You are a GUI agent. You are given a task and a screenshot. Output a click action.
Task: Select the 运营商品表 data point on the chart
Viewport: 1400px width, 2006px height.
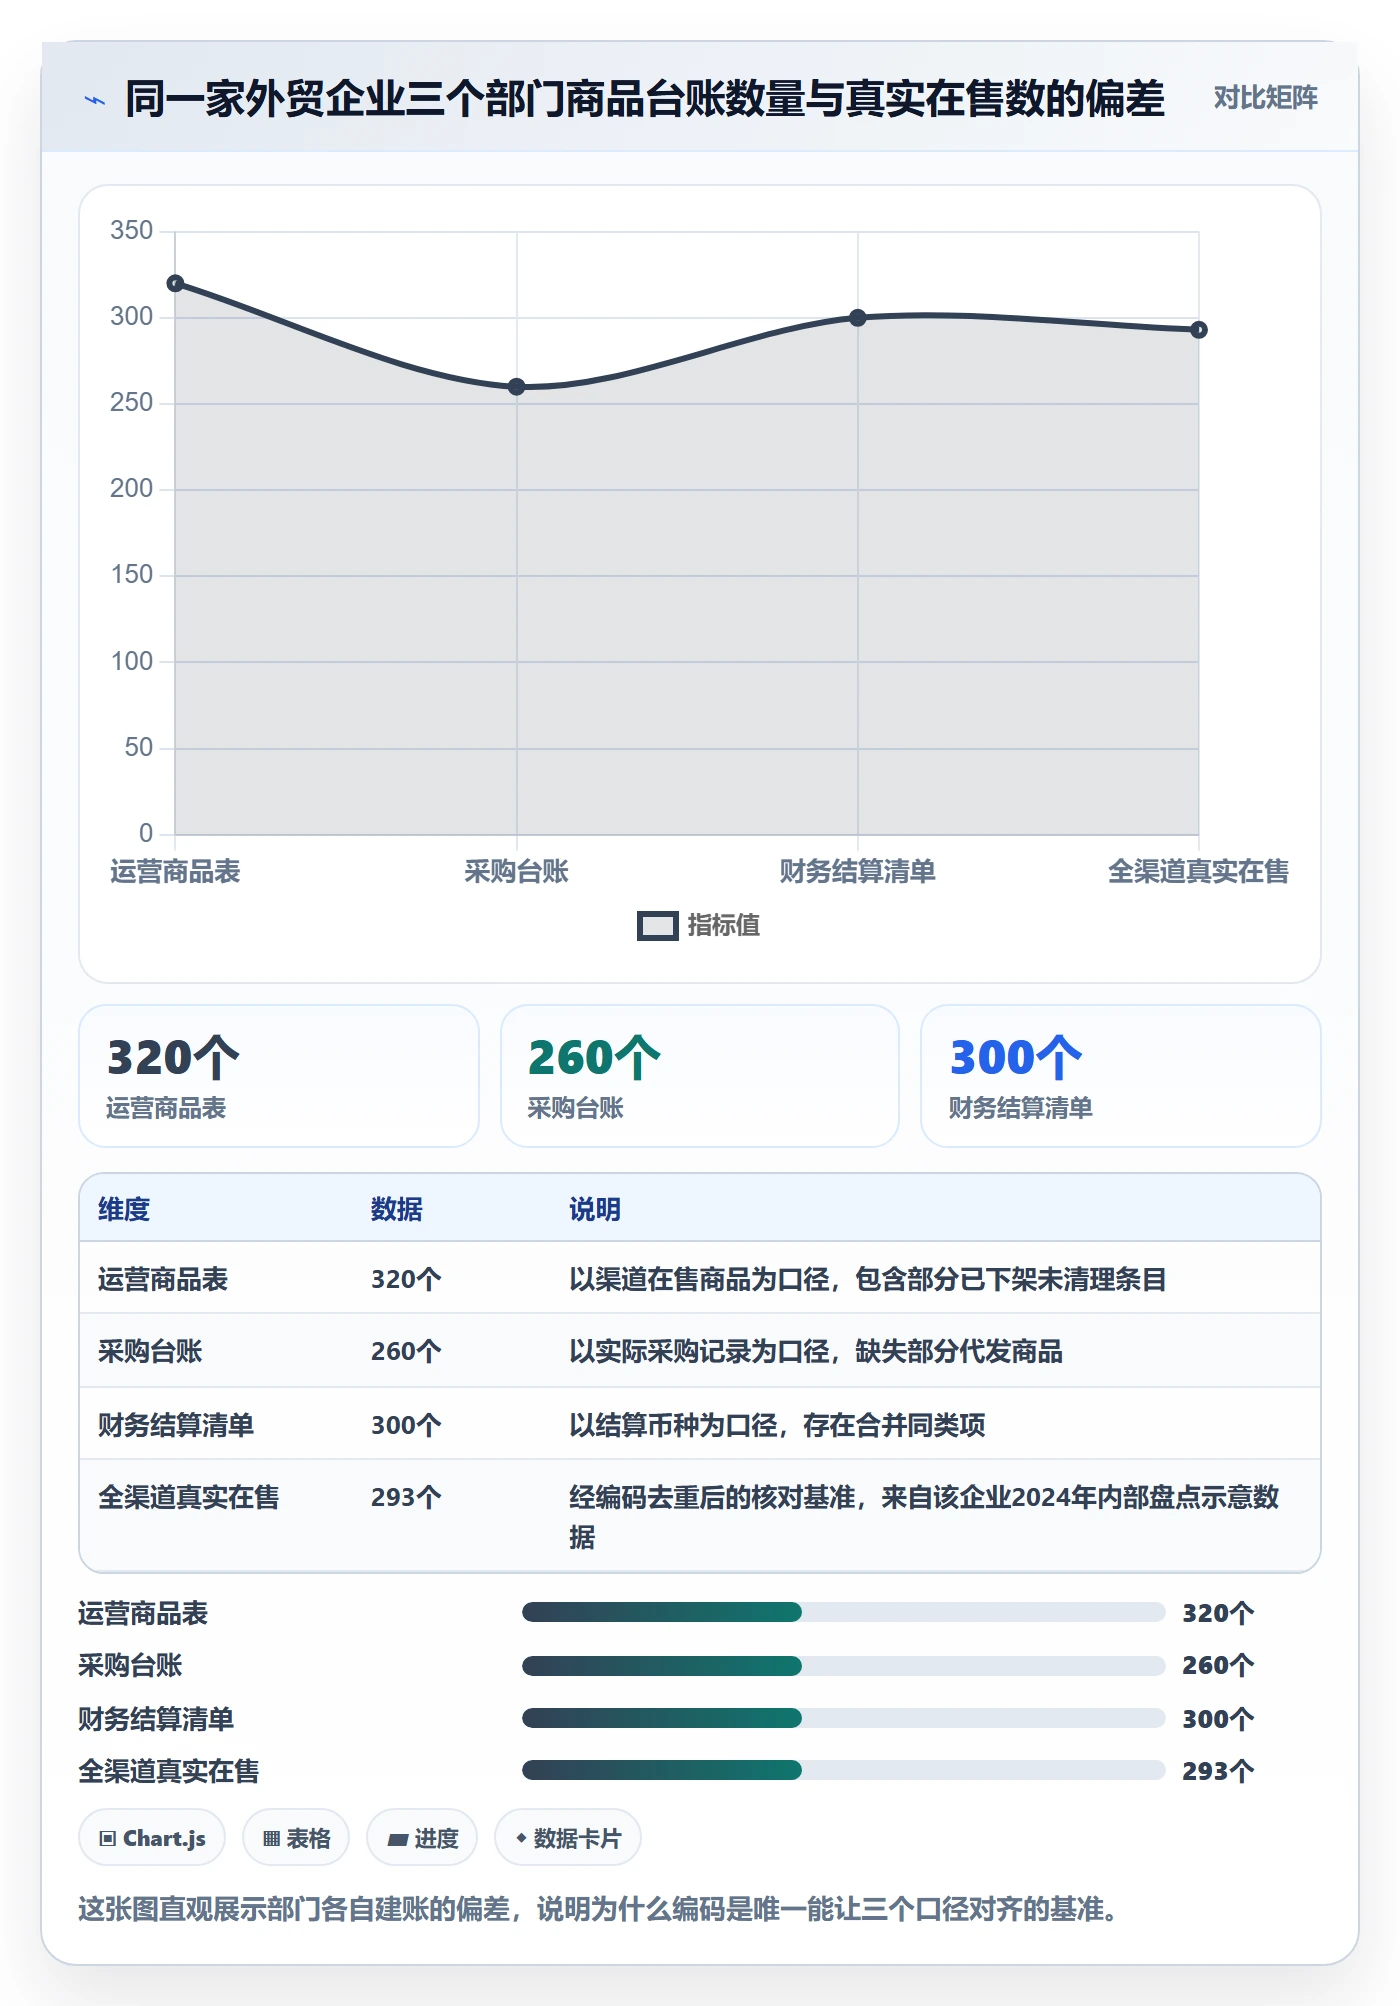pyautogui.click(x=175, y=283)
